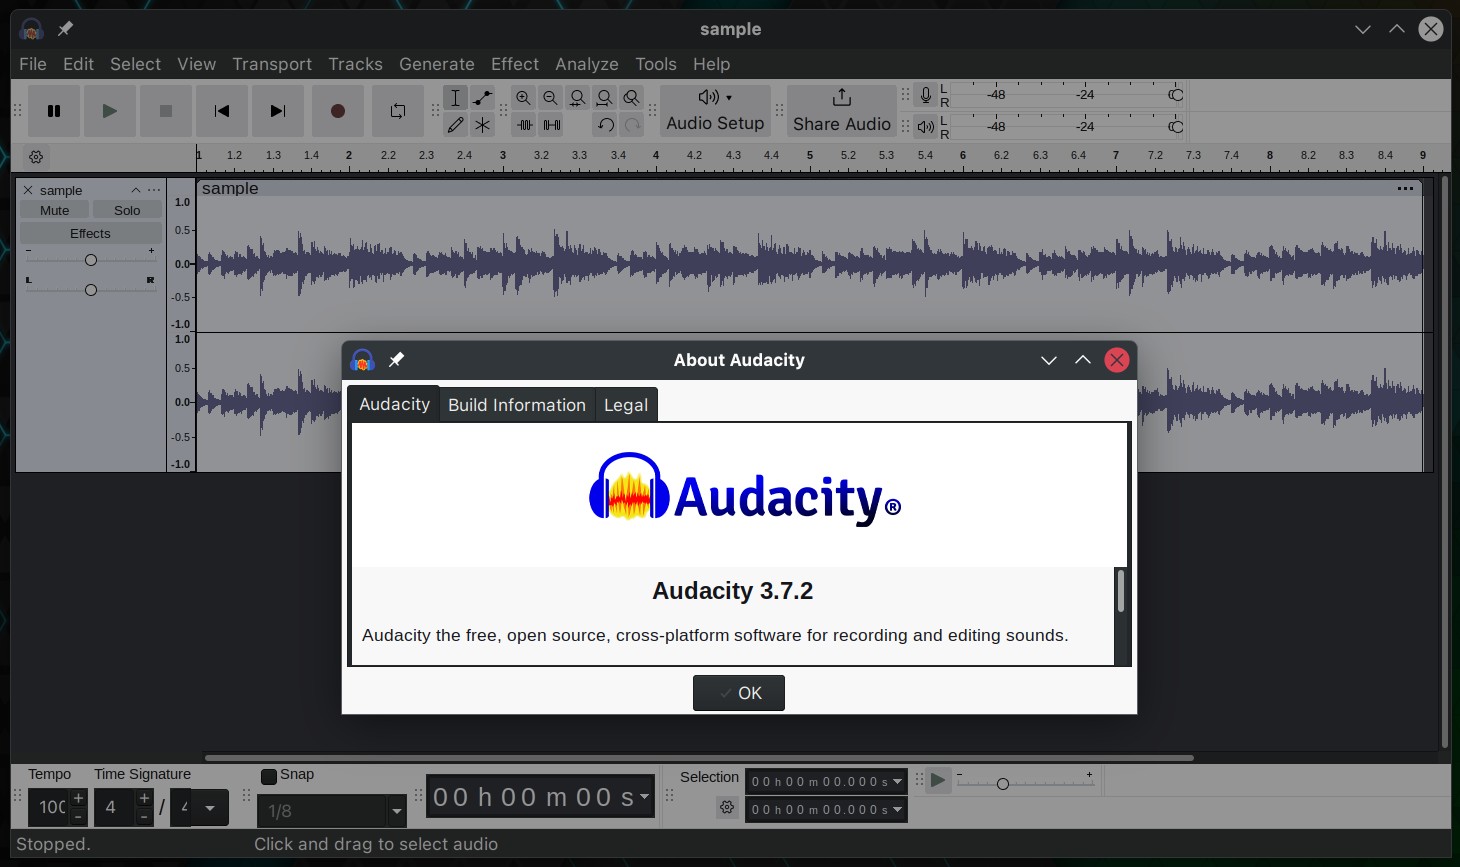Viewport: 1460px width, 867px height.
Task: Click the Share Audio button
Action: click(842, 111)
